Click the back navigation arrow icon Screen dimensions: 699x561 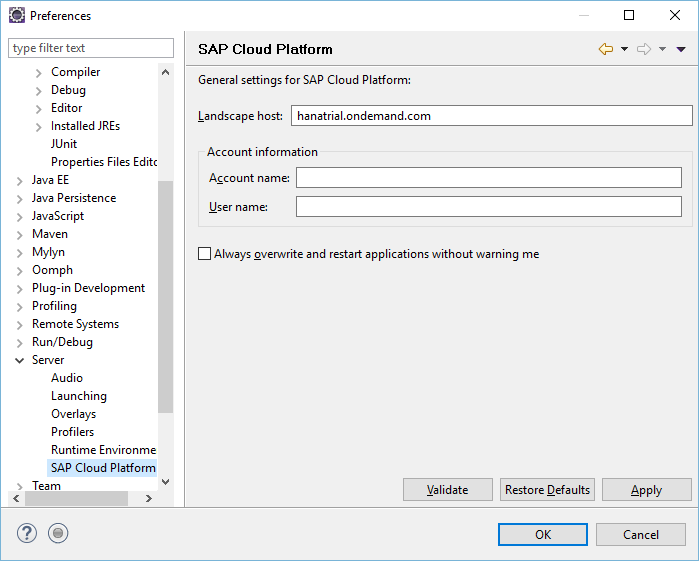click(x=606, y=49)
